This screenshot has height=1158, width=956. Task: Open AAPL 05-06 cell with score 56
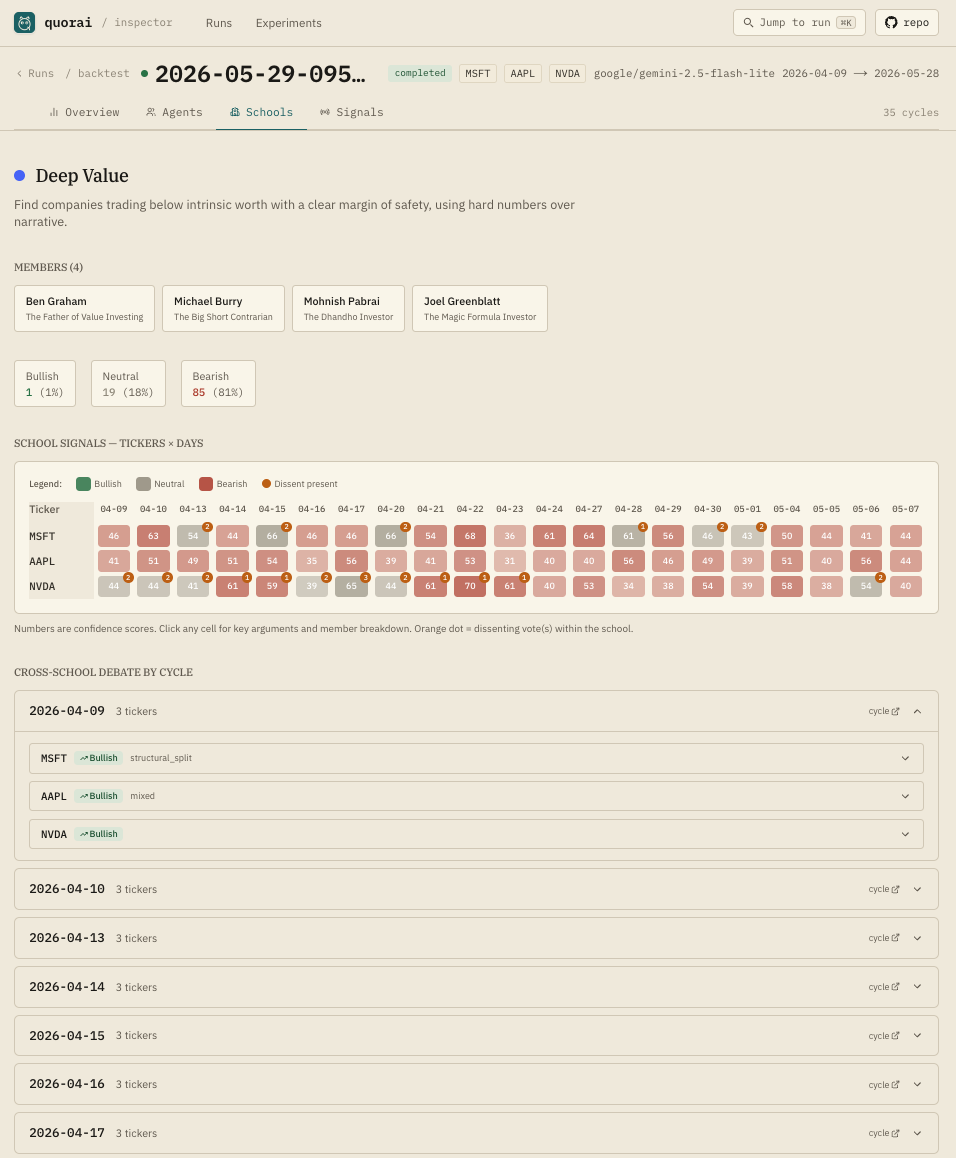pos(866,561)
